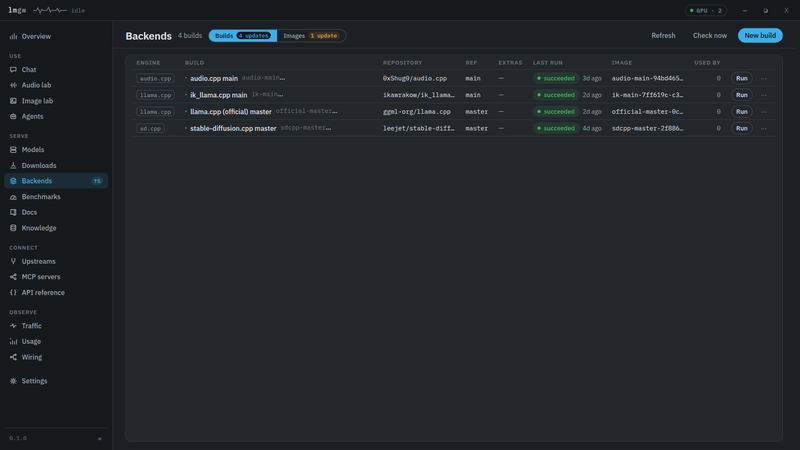Switch to the Builds tab
800x450 pixels.
[243, 36]
